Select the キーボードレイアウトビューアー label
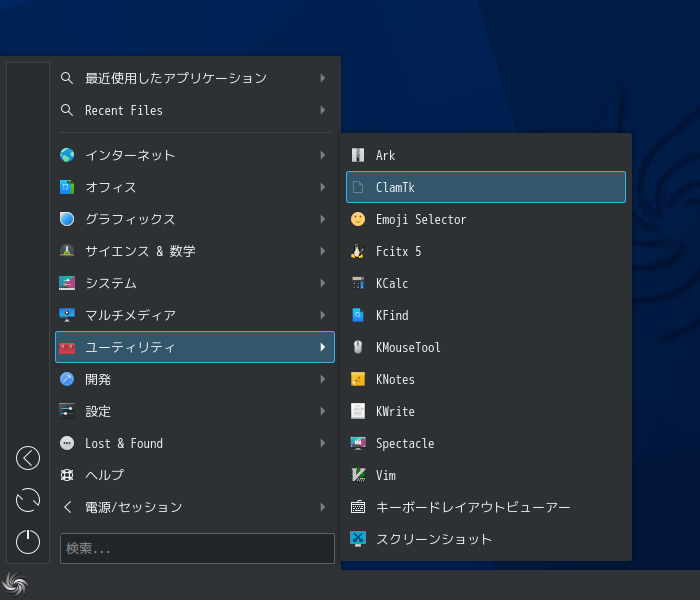This screenshot has width=700, height=600. [473, 507]
